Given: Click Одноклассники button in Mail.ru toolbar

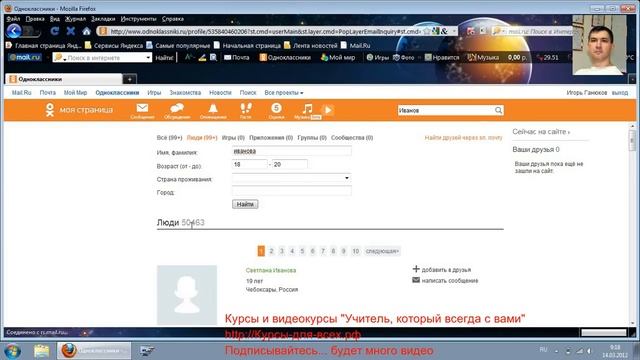Looking at the screenshot, I should (285, 58).
